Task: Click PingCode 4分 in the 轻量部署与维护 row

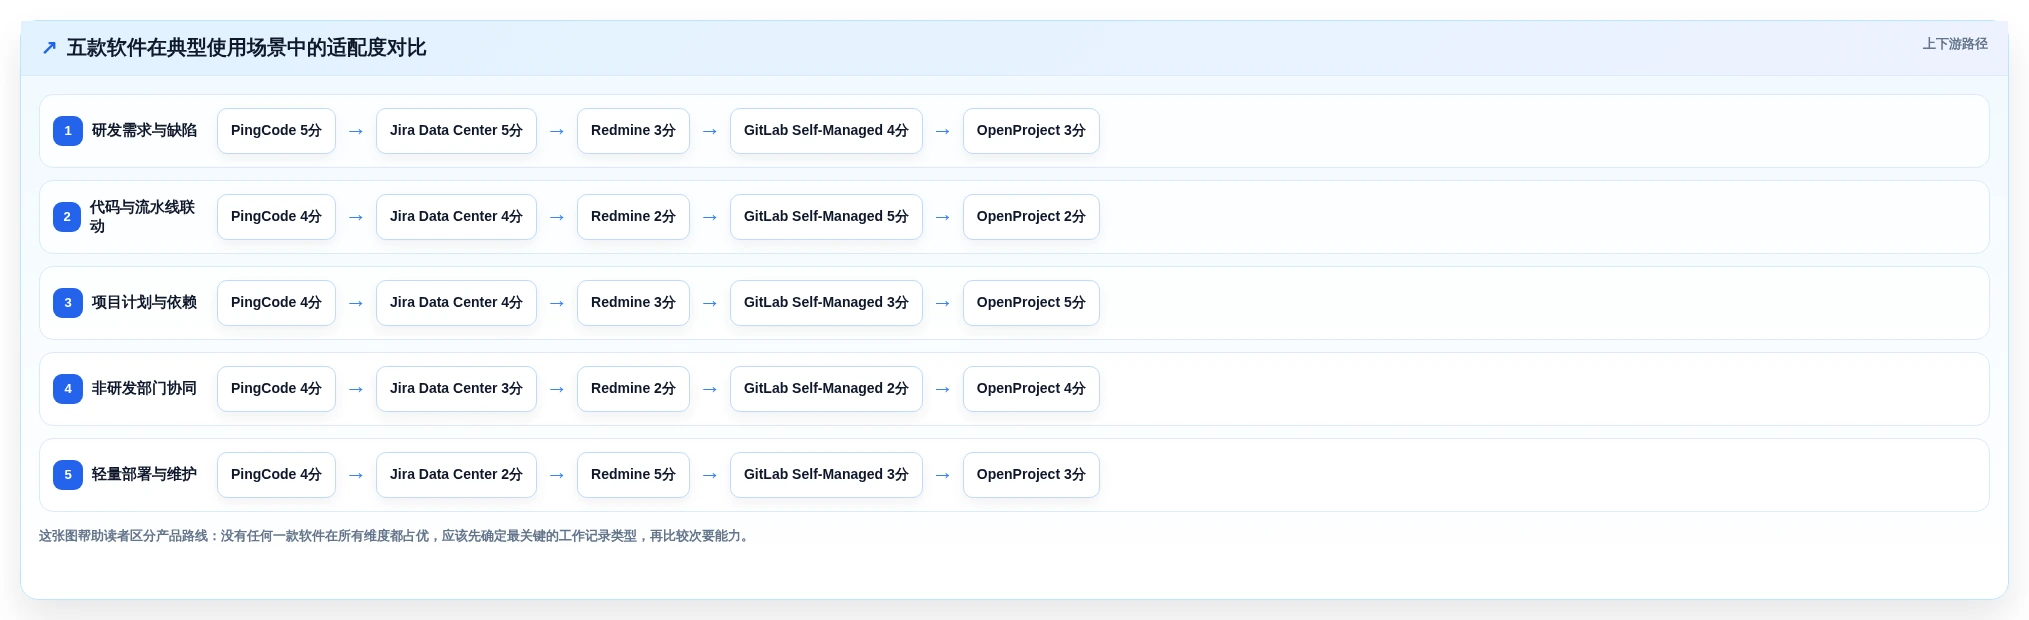Action: (276, 475)
